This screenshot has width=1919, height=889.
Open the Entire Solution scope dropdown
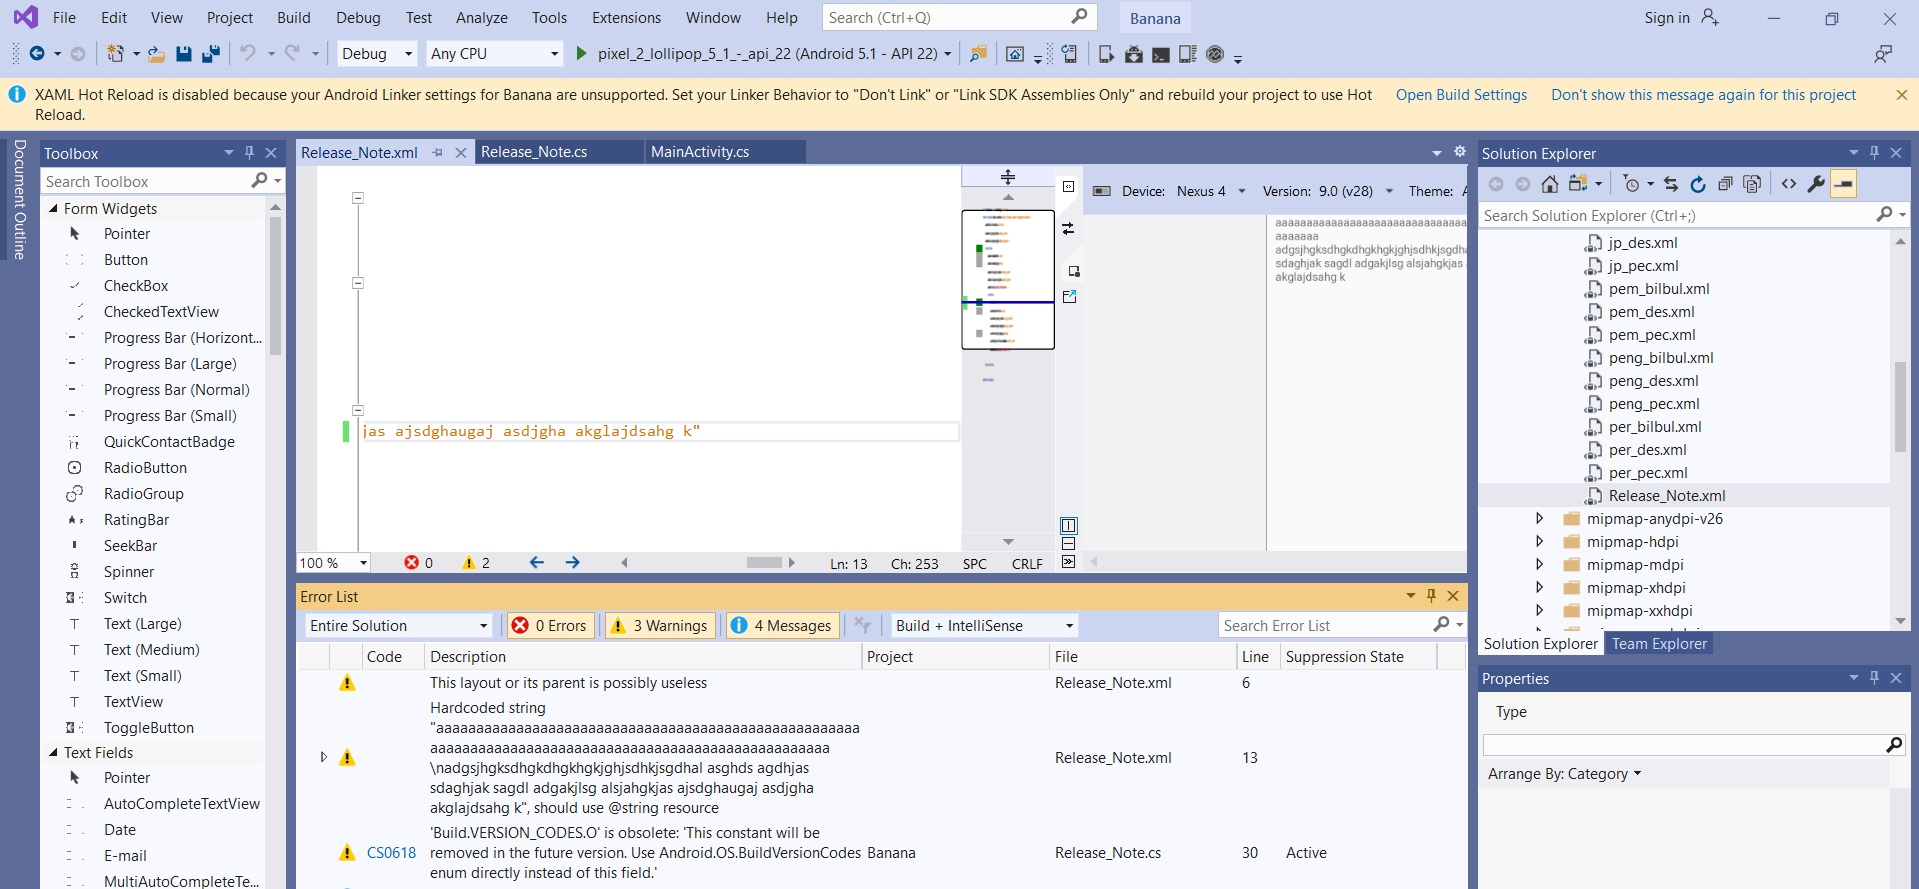399,626
